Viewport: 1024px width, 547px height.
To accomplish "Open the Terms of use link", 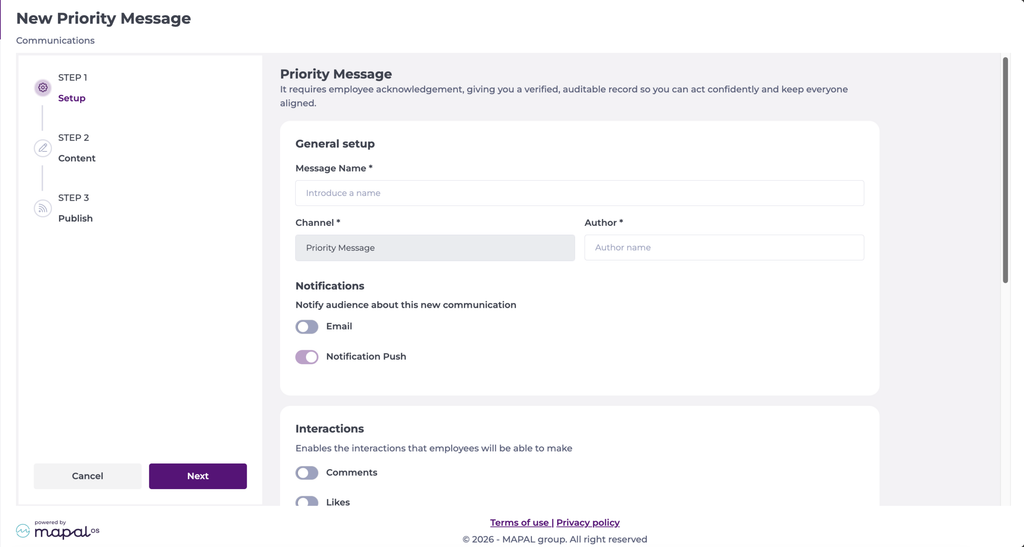I will (519, 522).
